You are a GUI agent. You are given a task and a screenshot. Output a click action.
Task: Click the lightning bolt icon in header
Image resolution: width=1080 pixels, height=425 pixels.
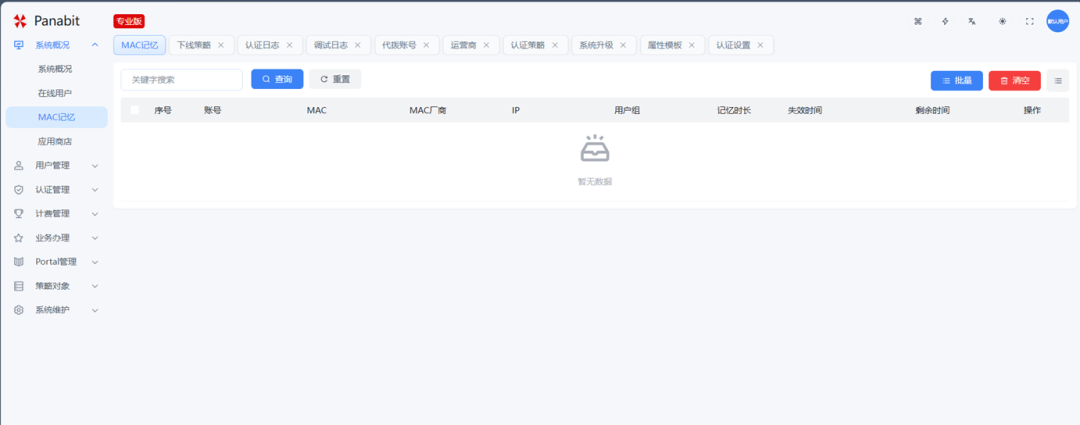[x=945, y=21]
